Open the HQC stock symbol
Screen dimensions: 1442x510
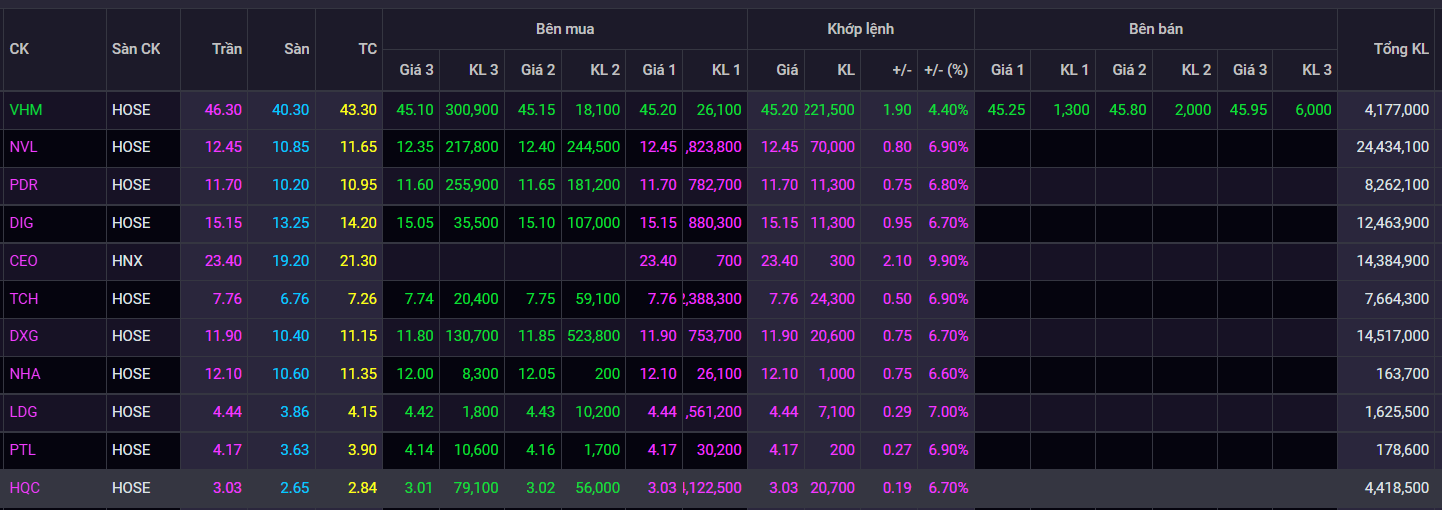[25, 488]
